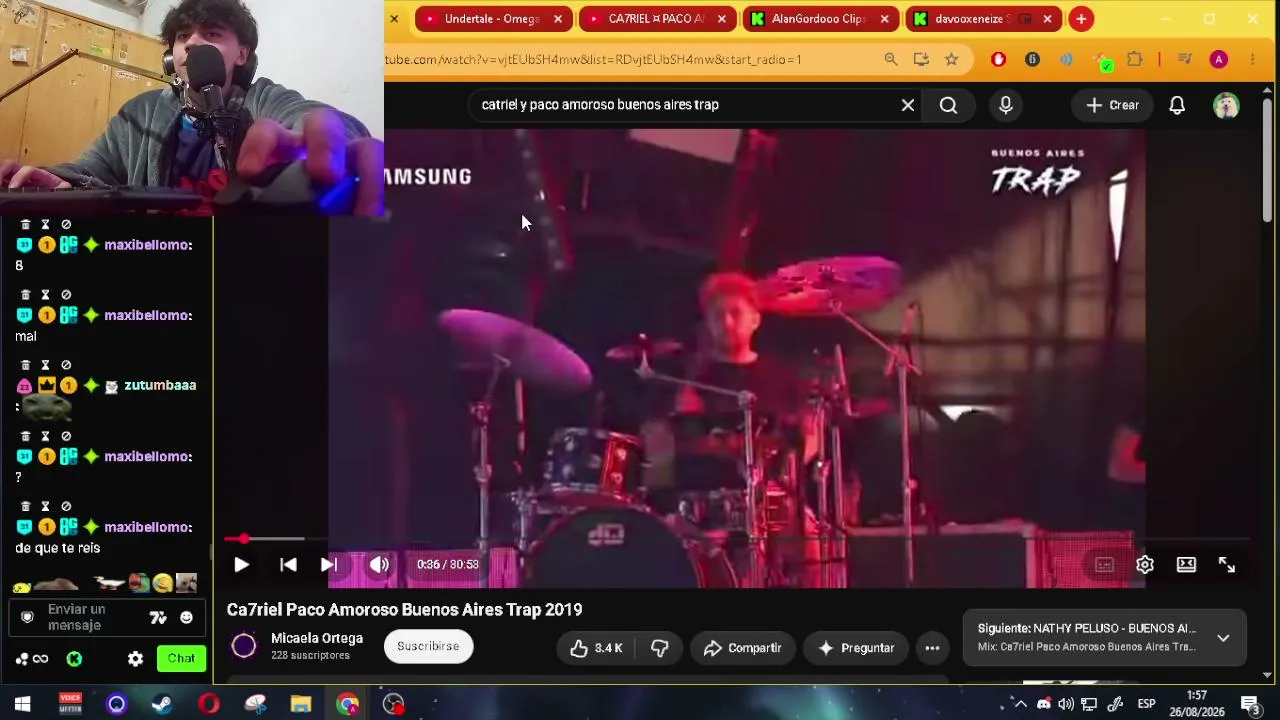The width and height of the screenshot is (1280, 720).
Task: Open the media control toolbar icon
Action: pyautogui.click(x=1186, y=60)
